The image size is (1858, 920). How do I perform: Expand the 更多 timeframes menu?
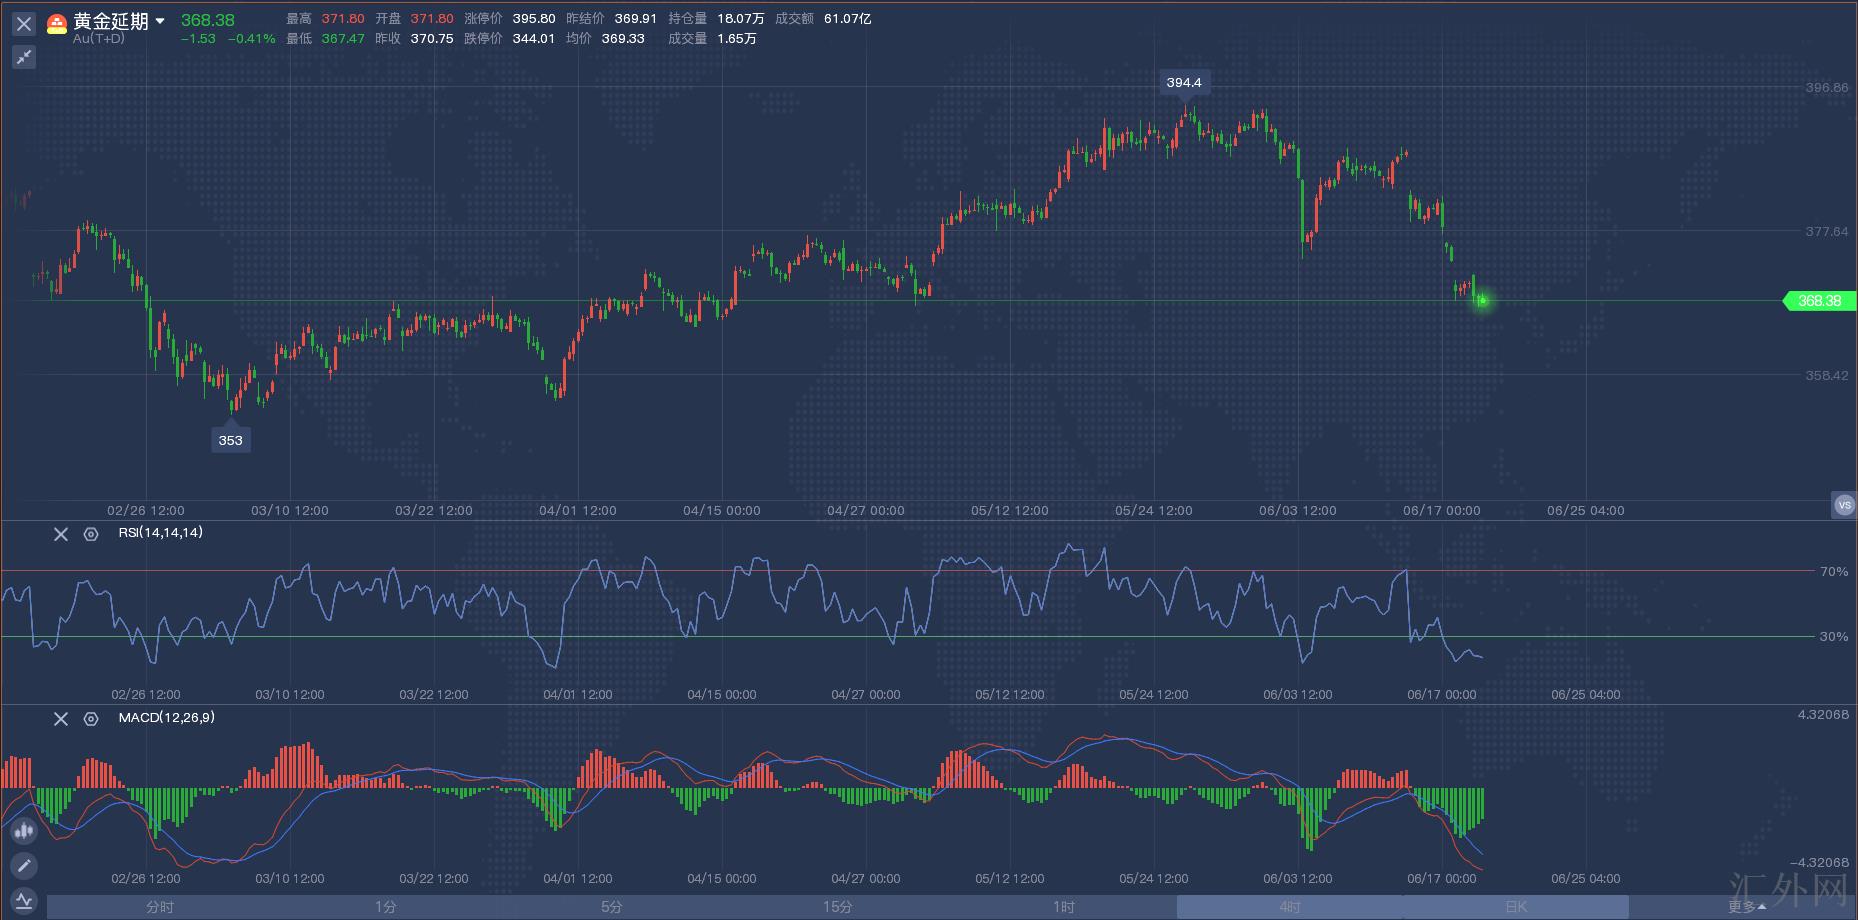tap(1746, 907)
